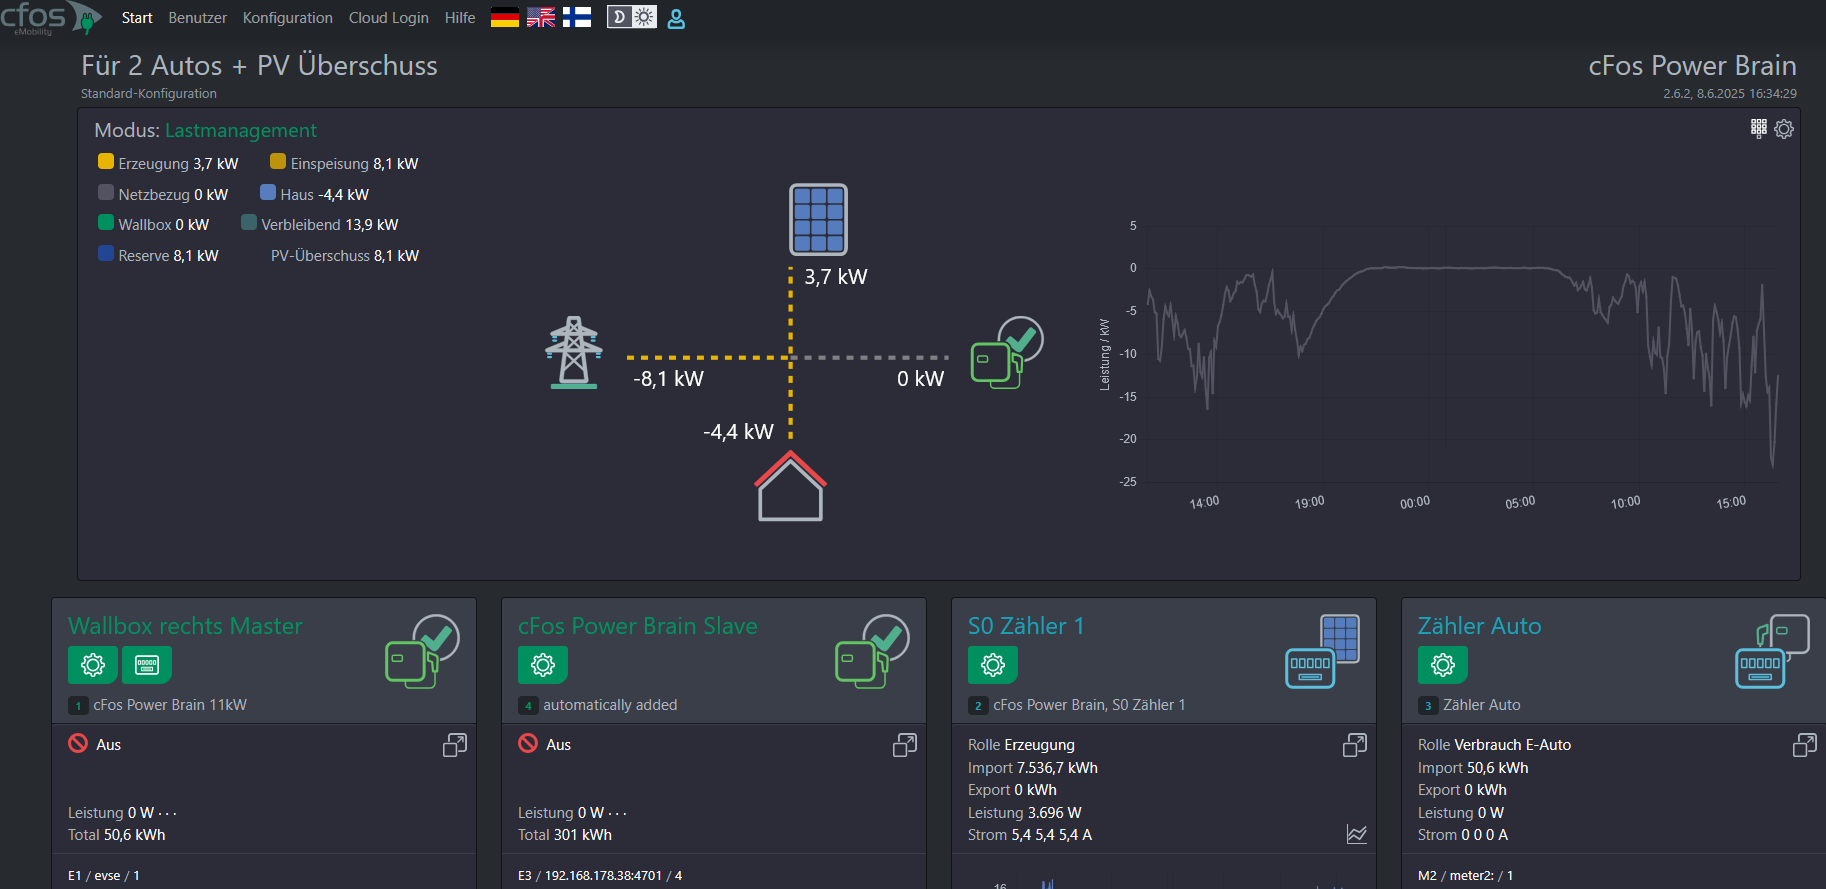Open S0 Zähler 1 chart graph icon

click(1356, 834)
